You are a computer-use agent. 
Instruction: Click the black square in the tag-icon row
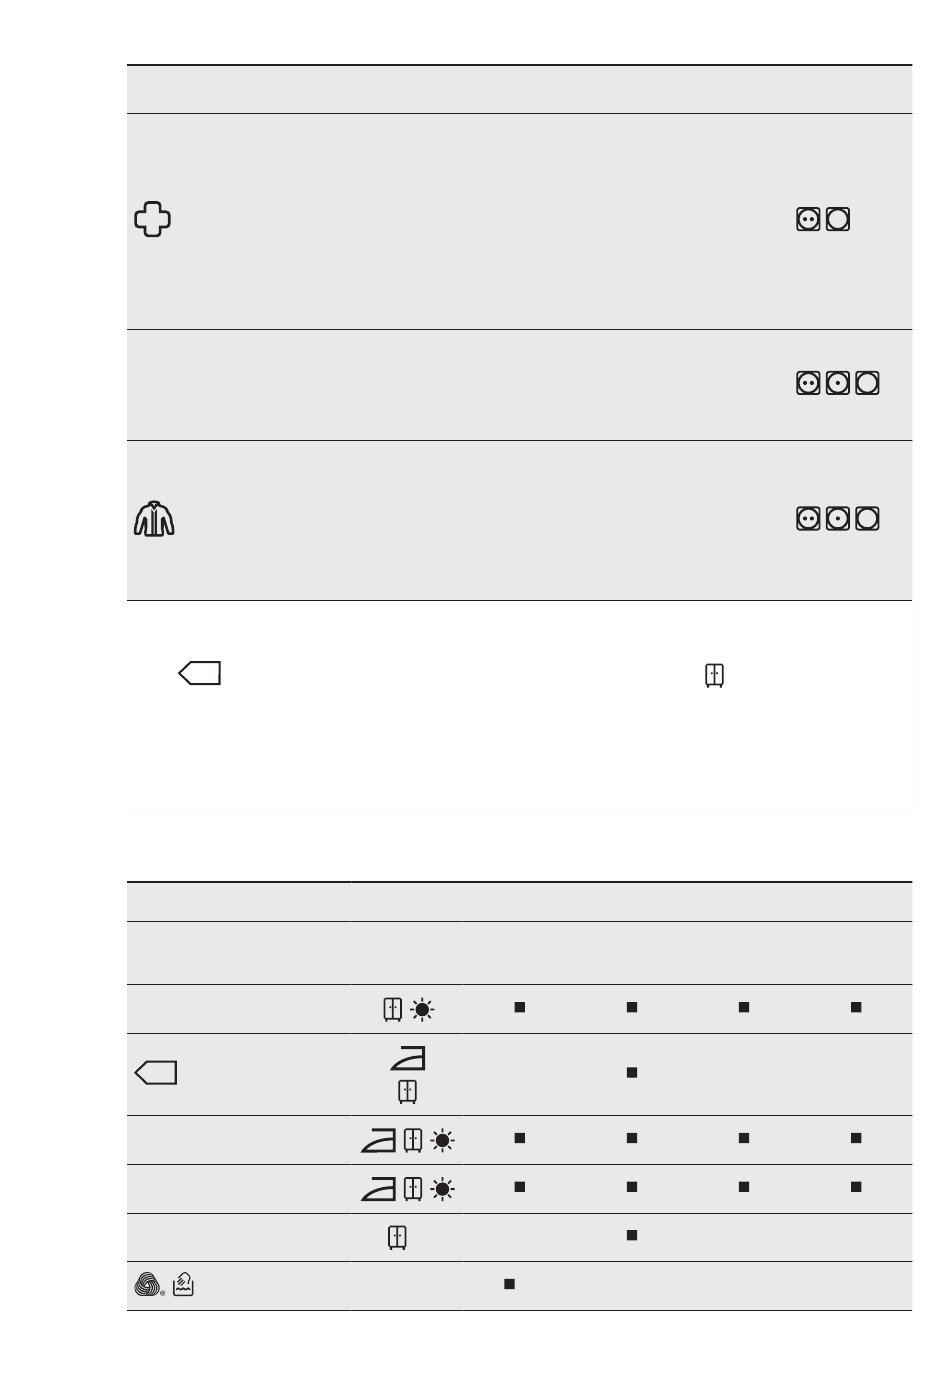click(x=631, y=1073)
